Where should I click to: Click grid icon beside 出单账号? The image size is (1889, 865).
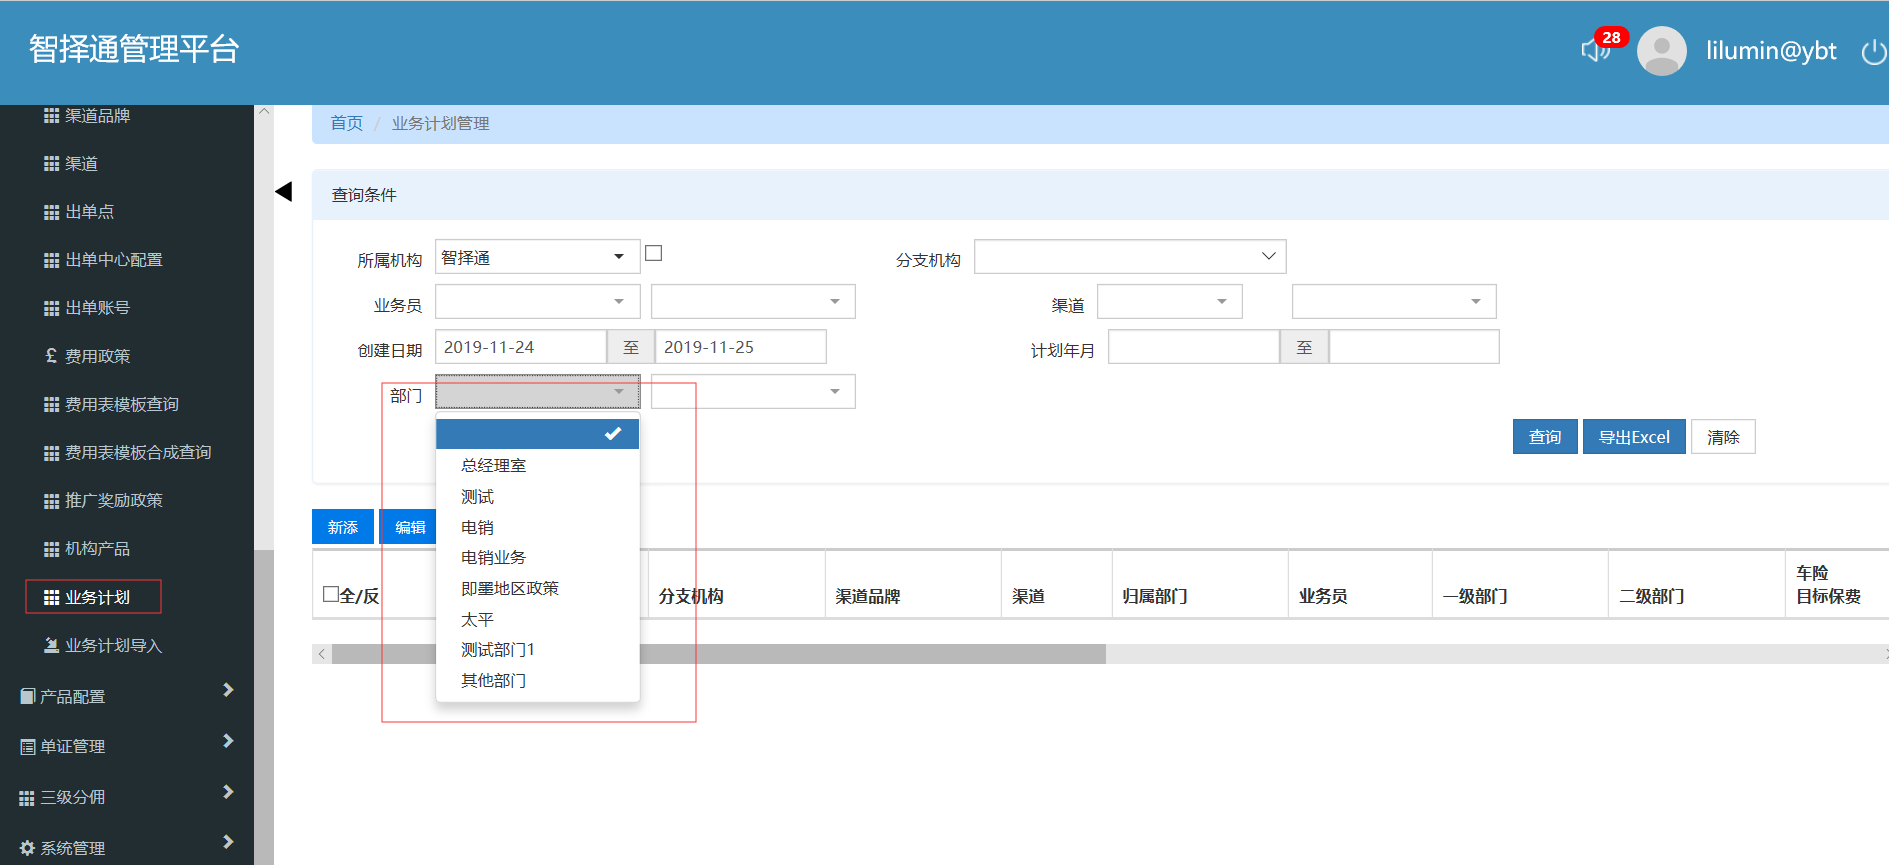point(51,308)
